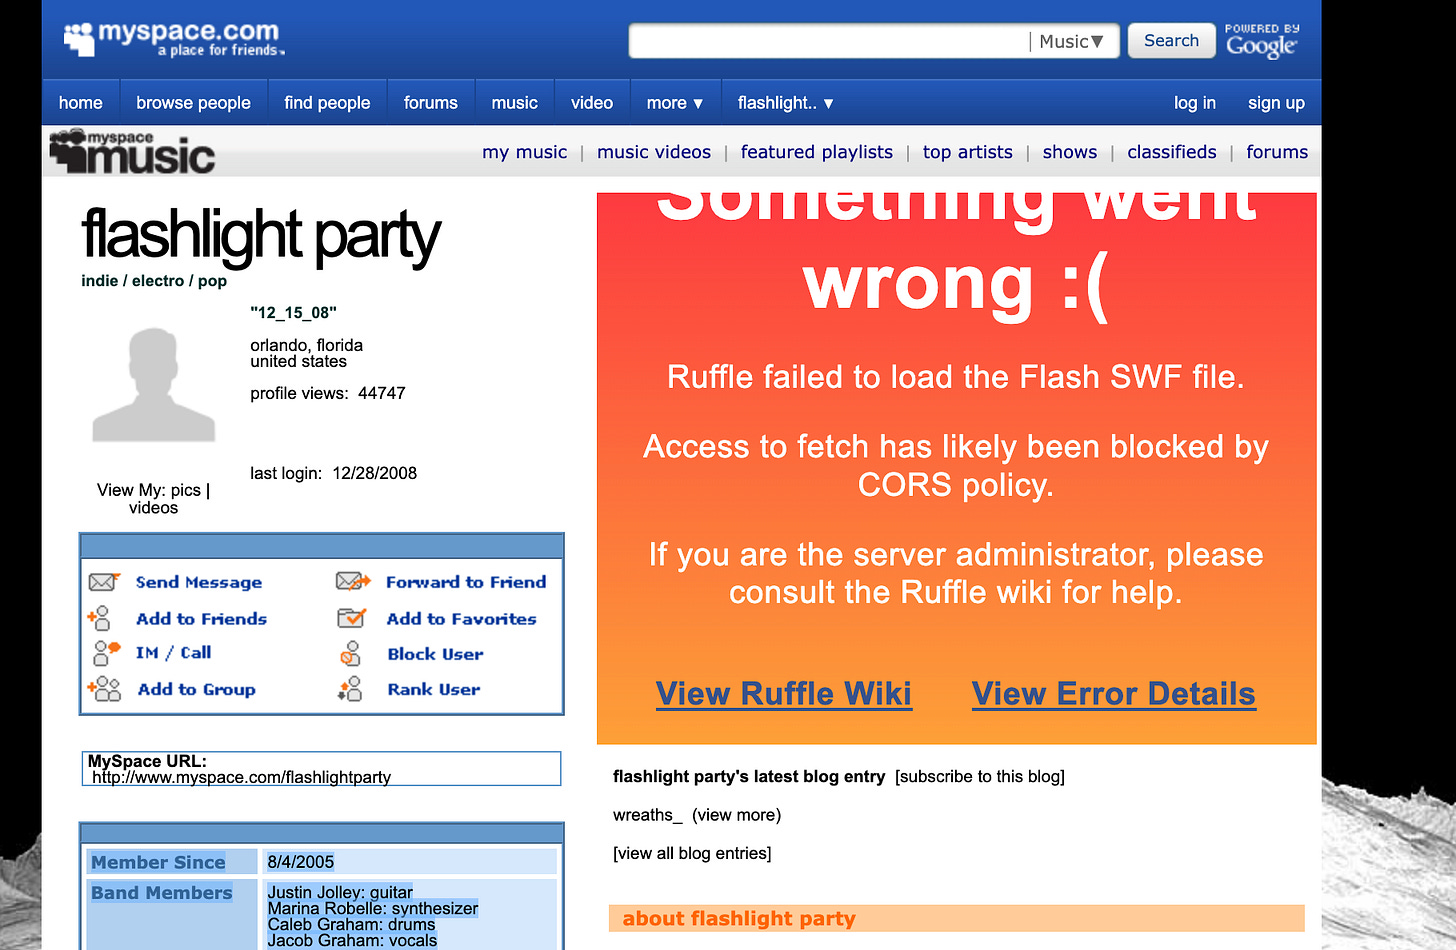
Task: Click the Rank User link
Action: point(433,689)
